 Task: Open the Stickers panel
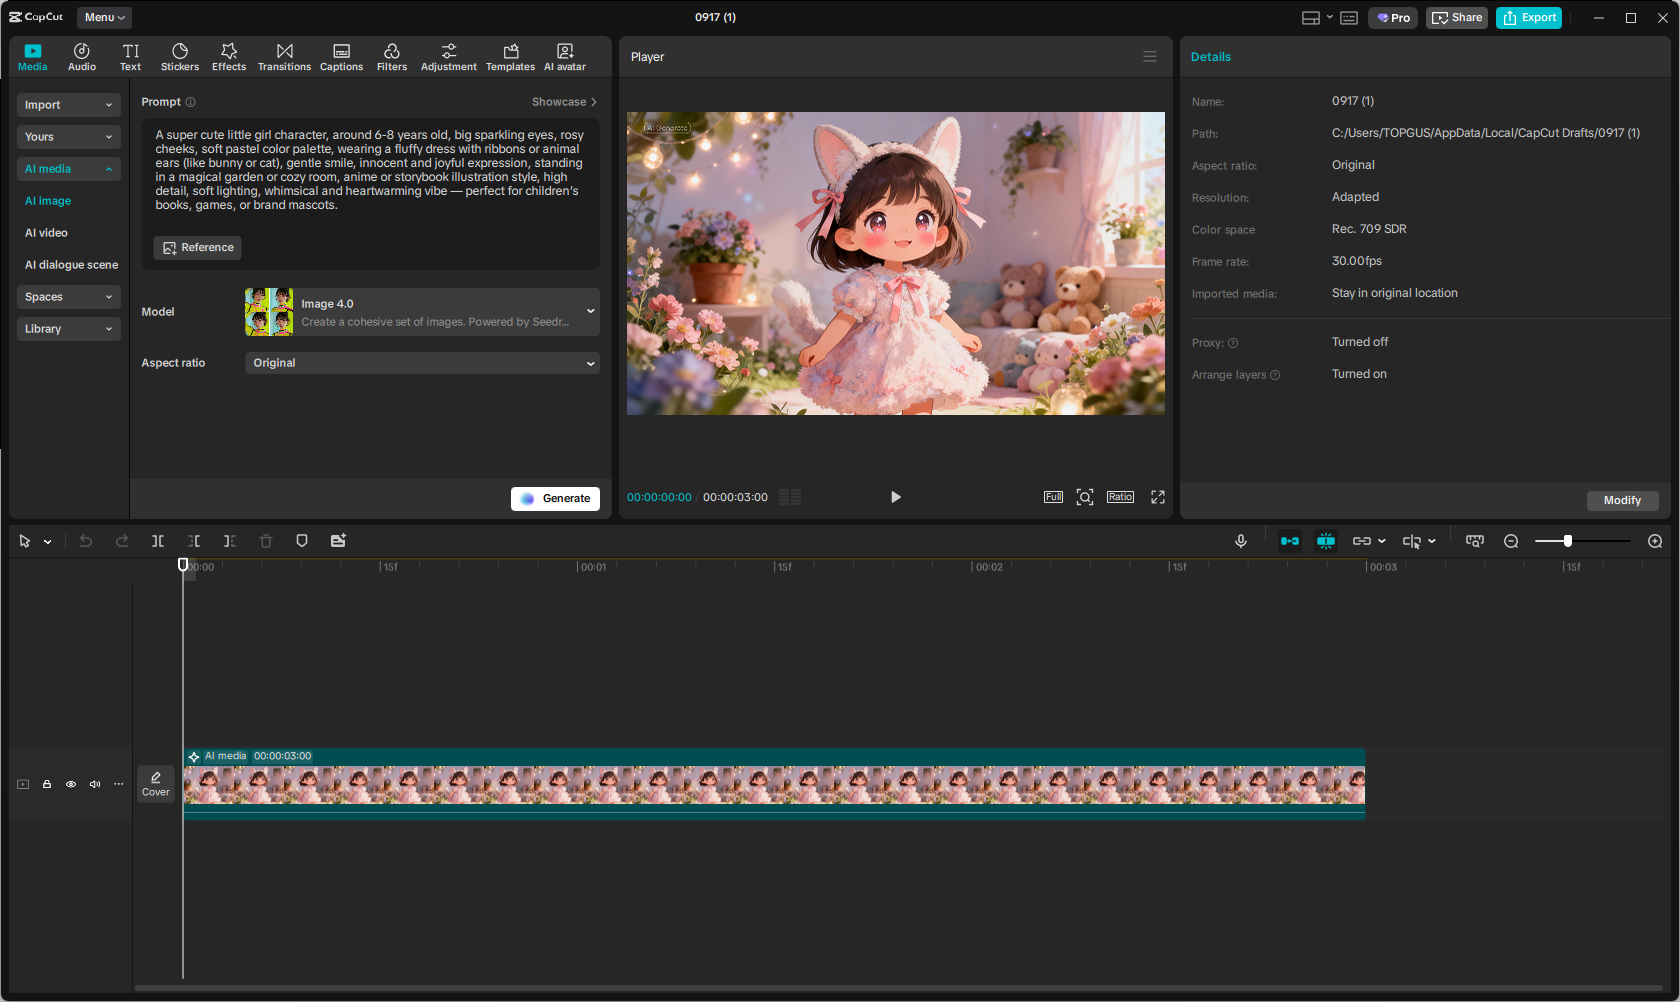tap(180, 57)
